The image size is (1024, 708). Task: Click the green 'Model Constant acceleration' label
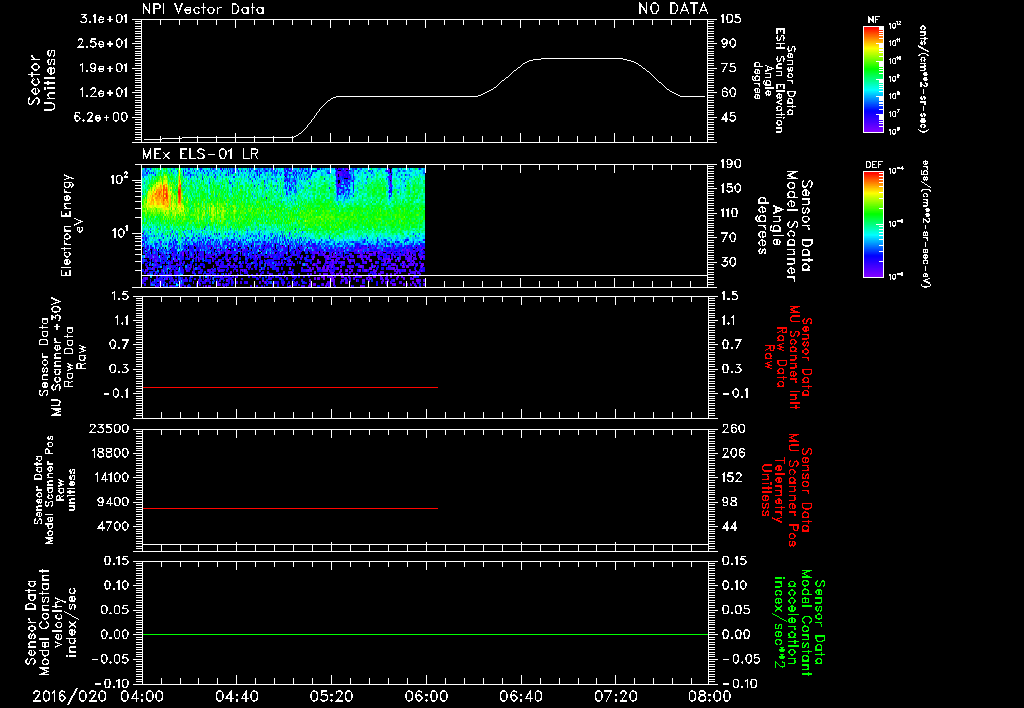click(x=799, y=623)
